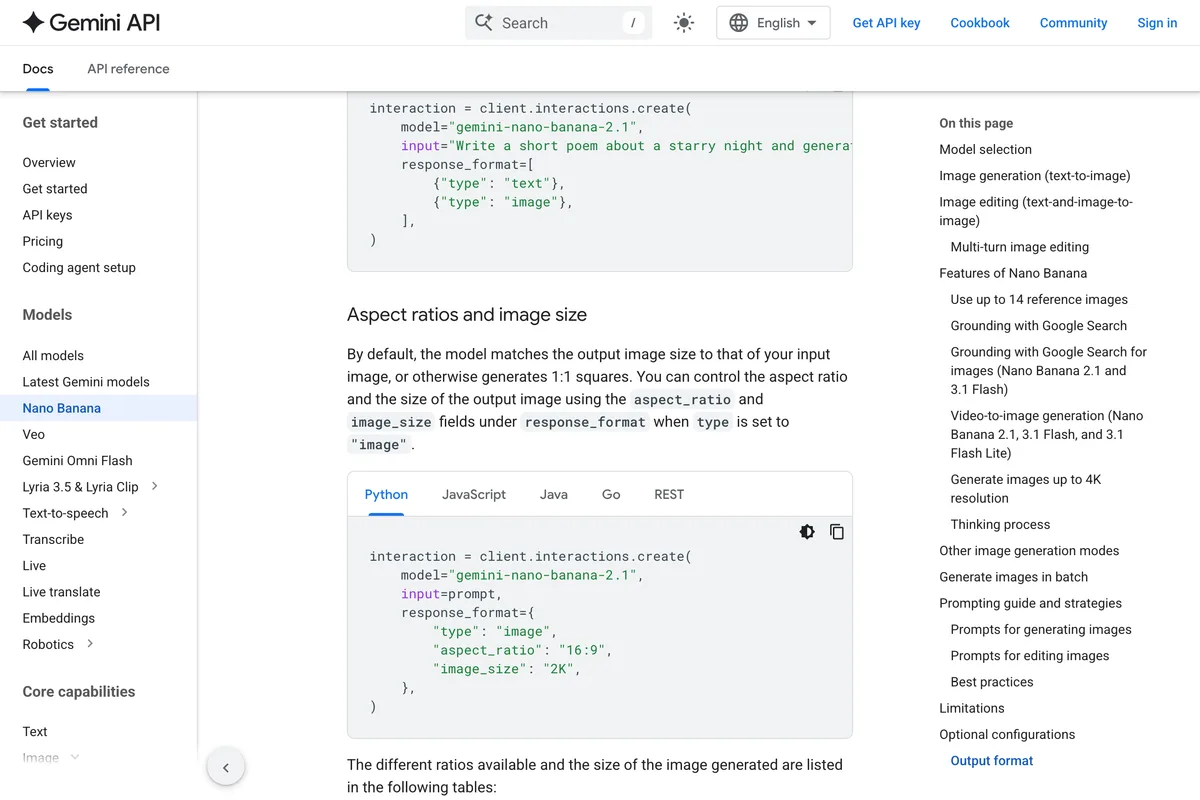Image resolution: width=1200 pixels, height=800 pixels.
Task: Select the Java code tab
Action: (x=554, y=494)
